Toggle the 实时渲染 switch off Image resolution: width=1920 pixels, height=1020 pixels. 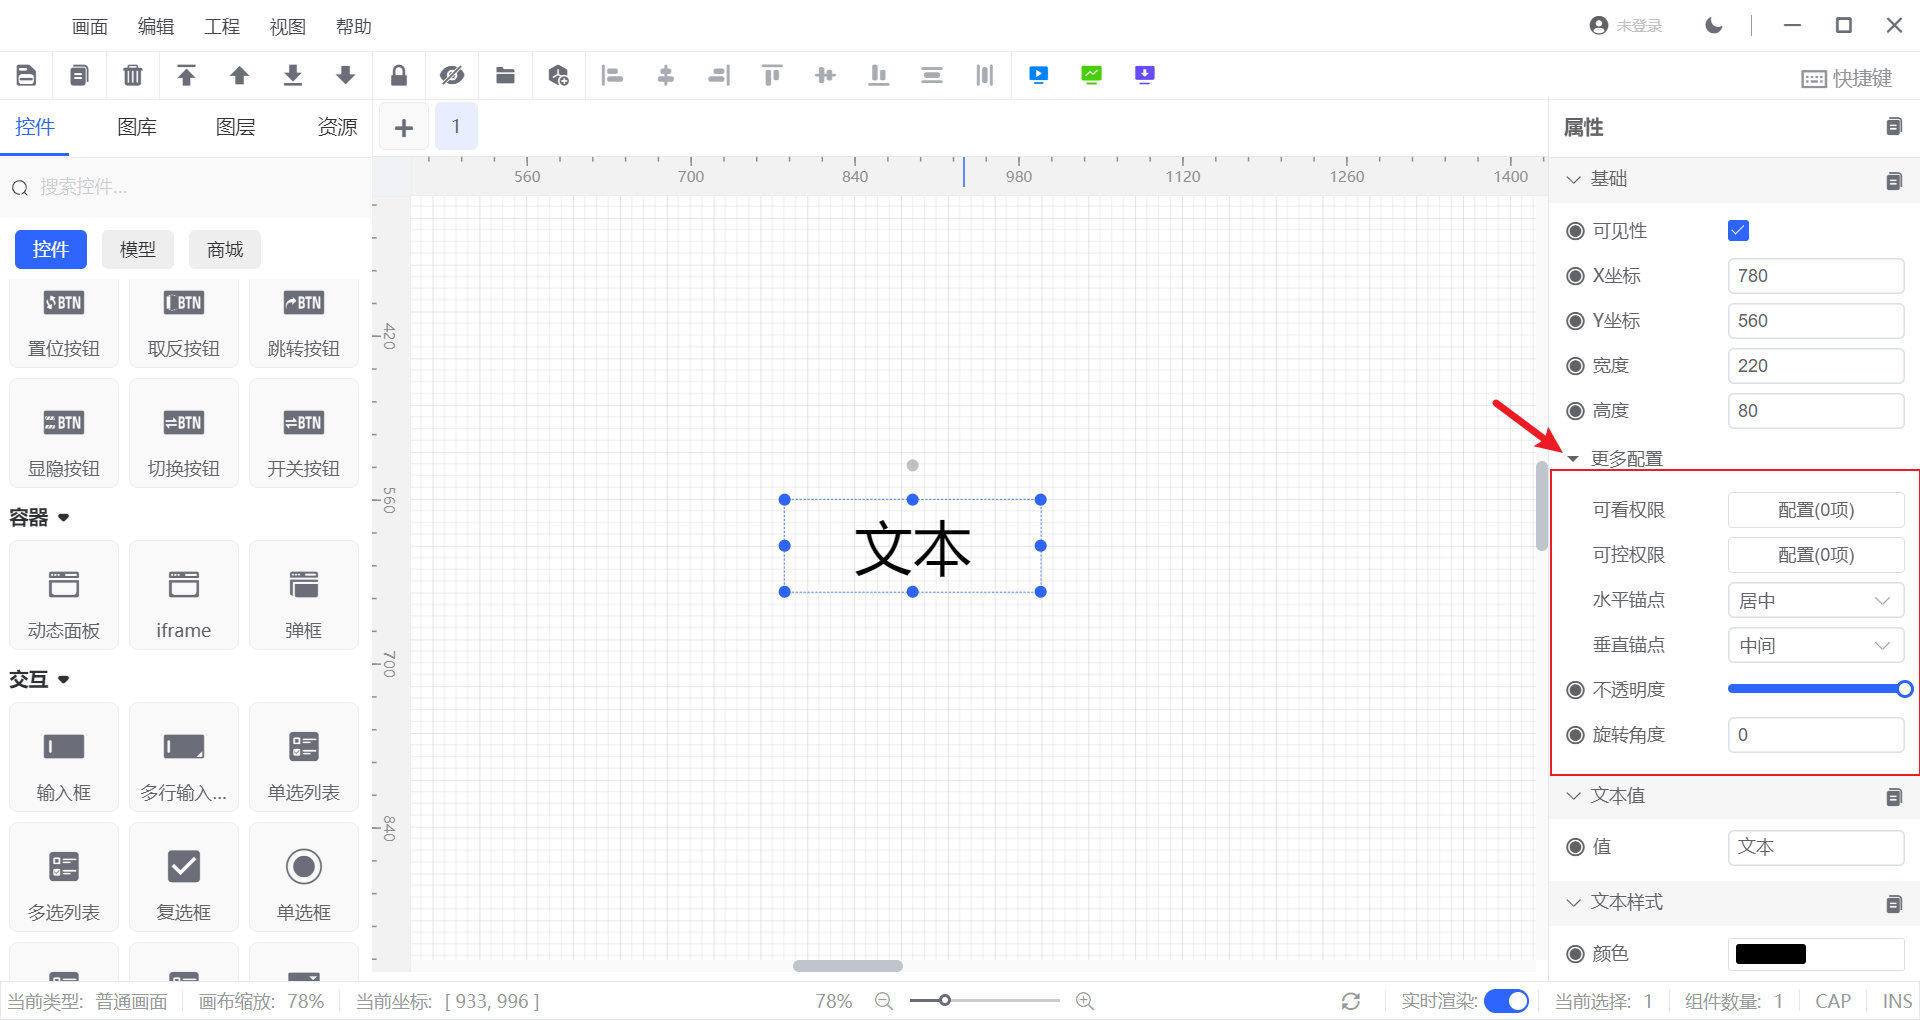[x=1506, y=1001]
